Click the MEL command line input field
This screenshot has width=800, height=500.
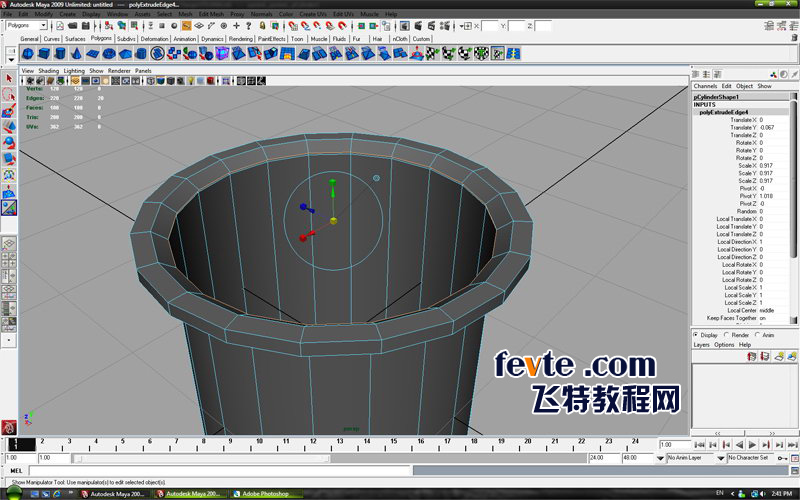coord(220,470)
